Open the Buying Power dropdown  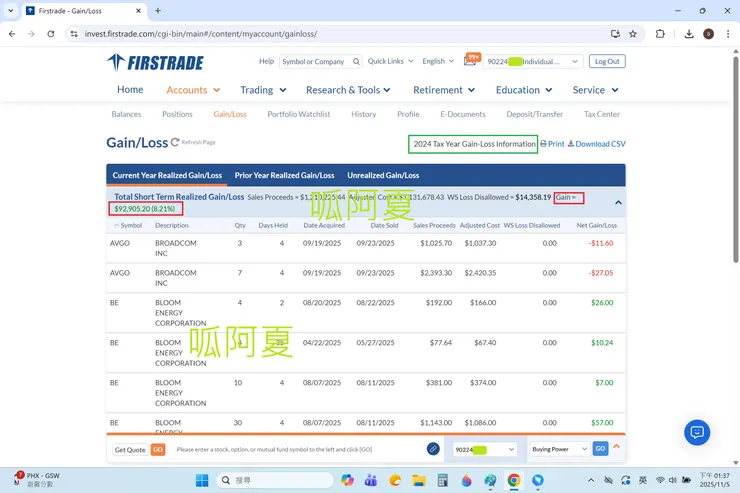(x=560, y=449)
